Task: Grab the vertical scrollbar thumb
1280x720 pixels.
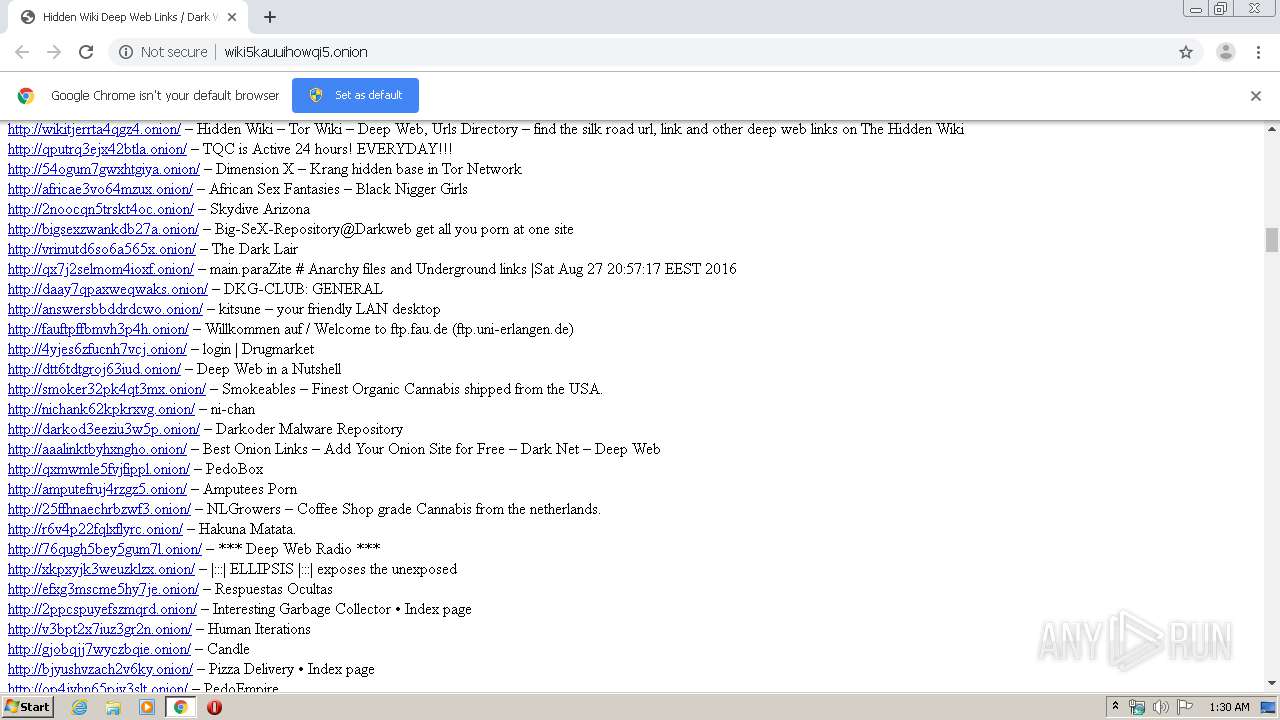Action: coord(1272,240)
